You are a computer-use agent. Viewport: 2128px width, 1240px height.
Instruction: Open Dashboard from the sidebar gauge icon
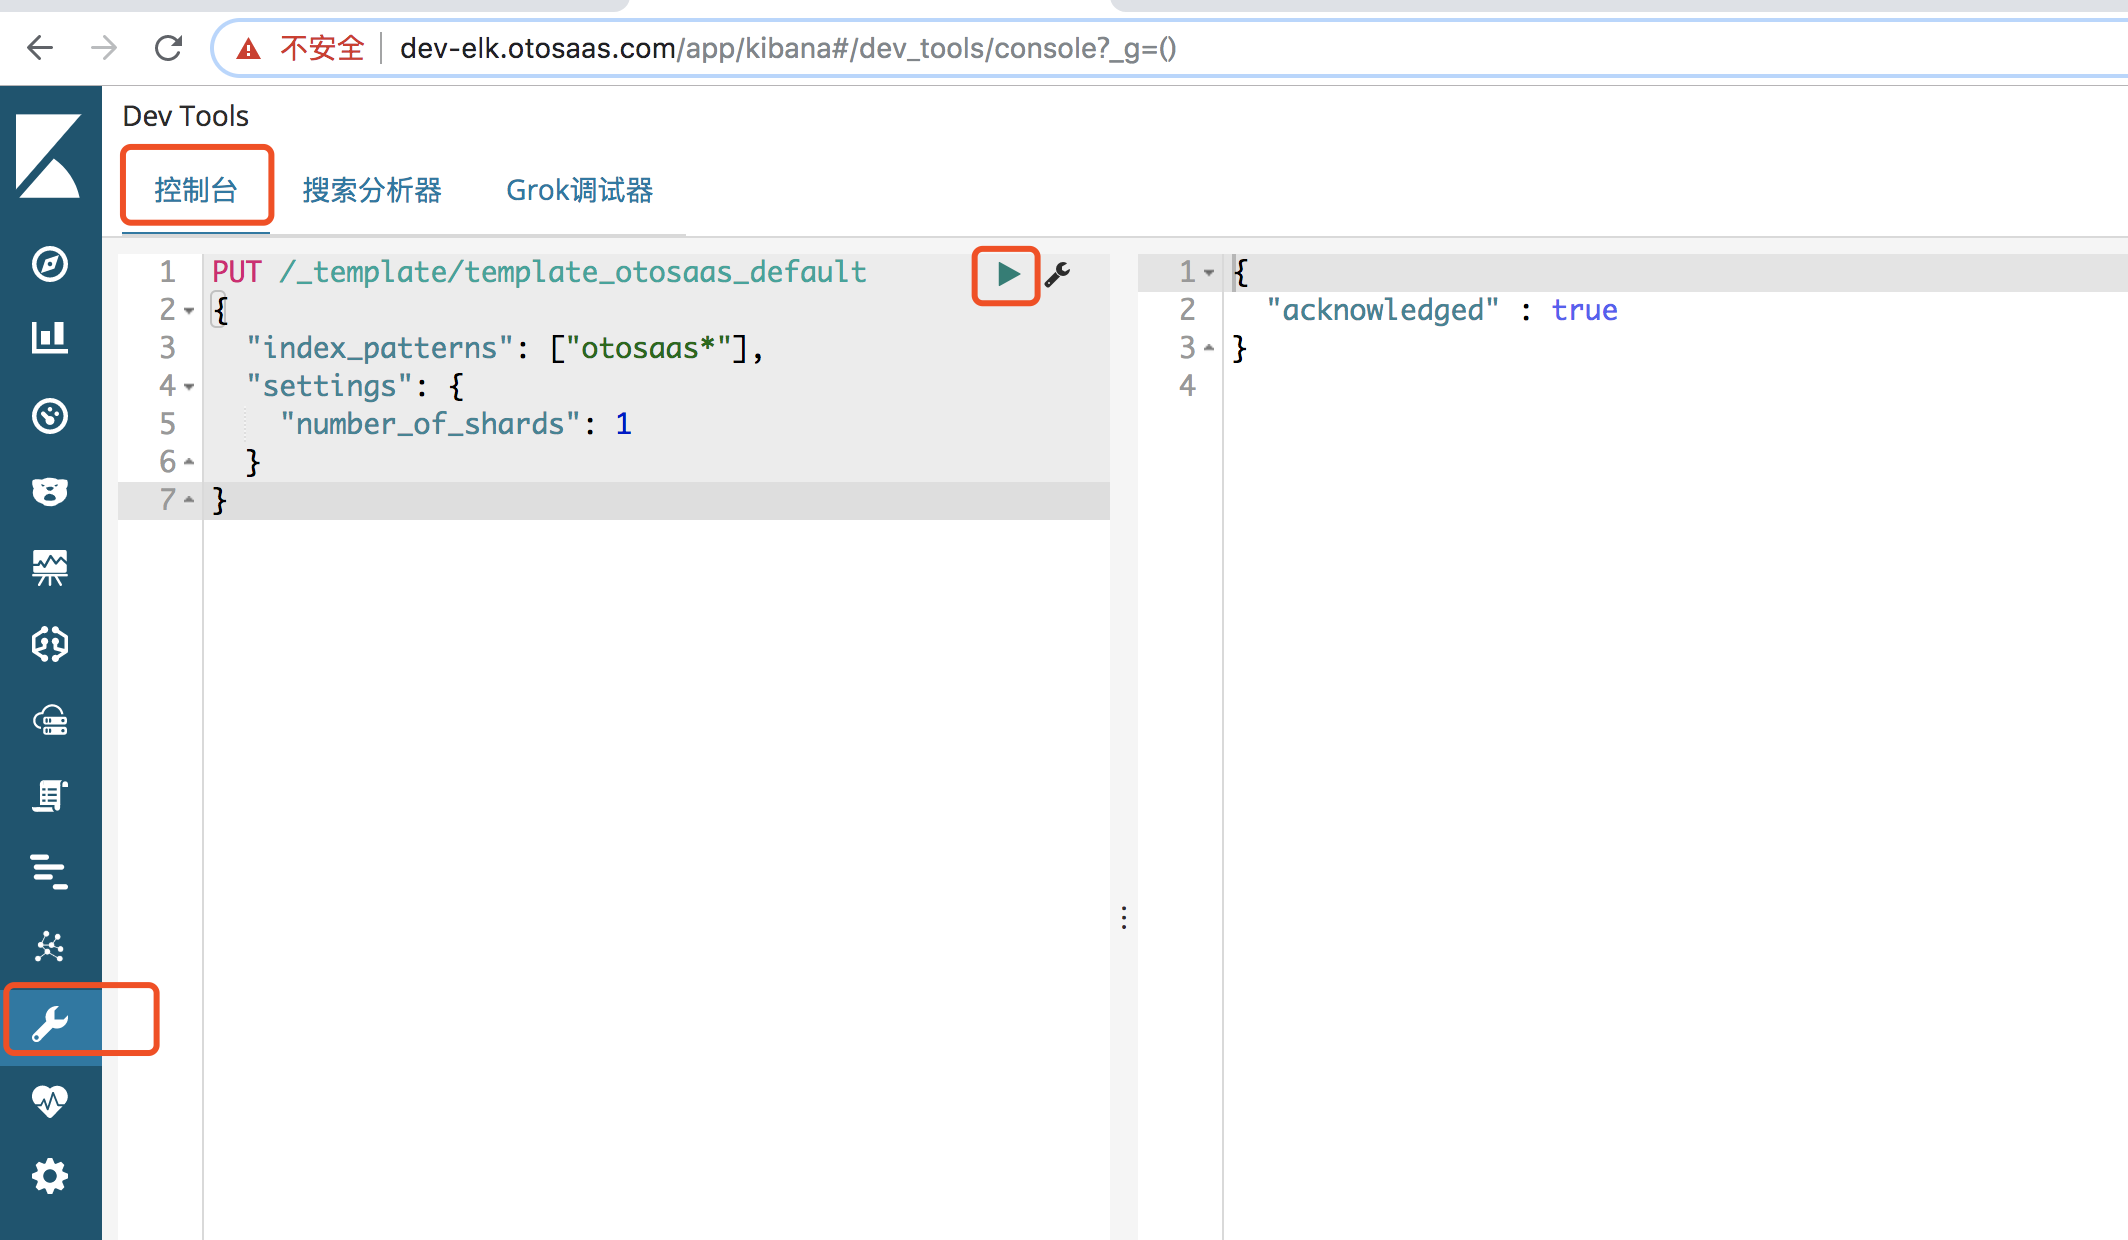coord(50,416)
